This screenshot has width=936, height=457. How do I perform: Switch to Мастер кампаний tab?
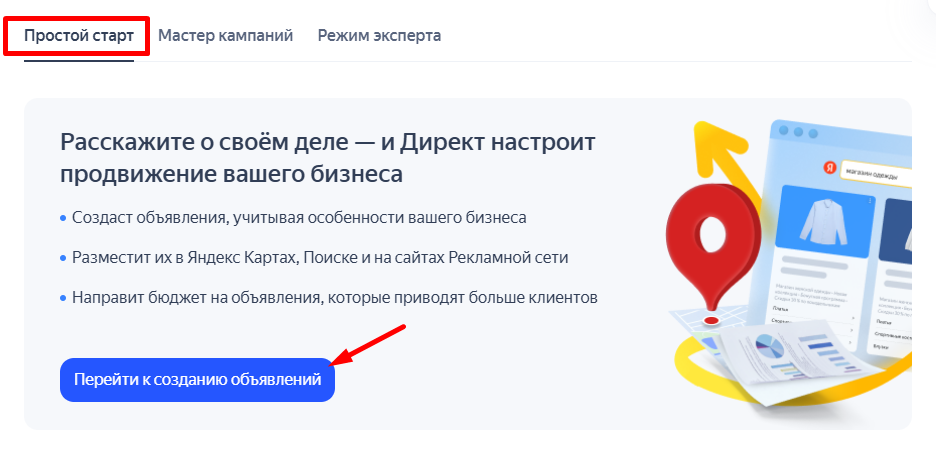point(226,36)
